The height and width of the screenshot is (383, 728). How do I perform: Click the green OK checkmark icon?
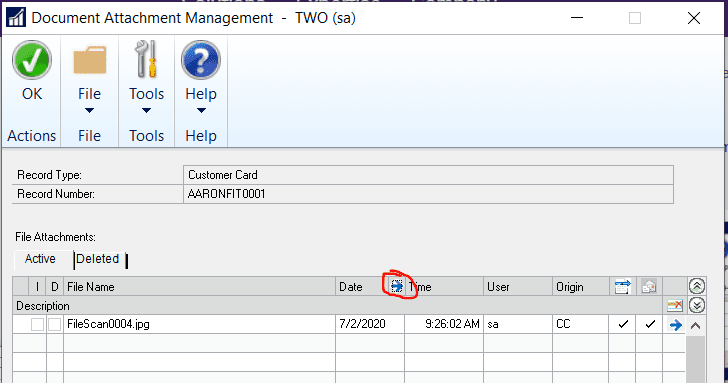[x=32, y=60]
